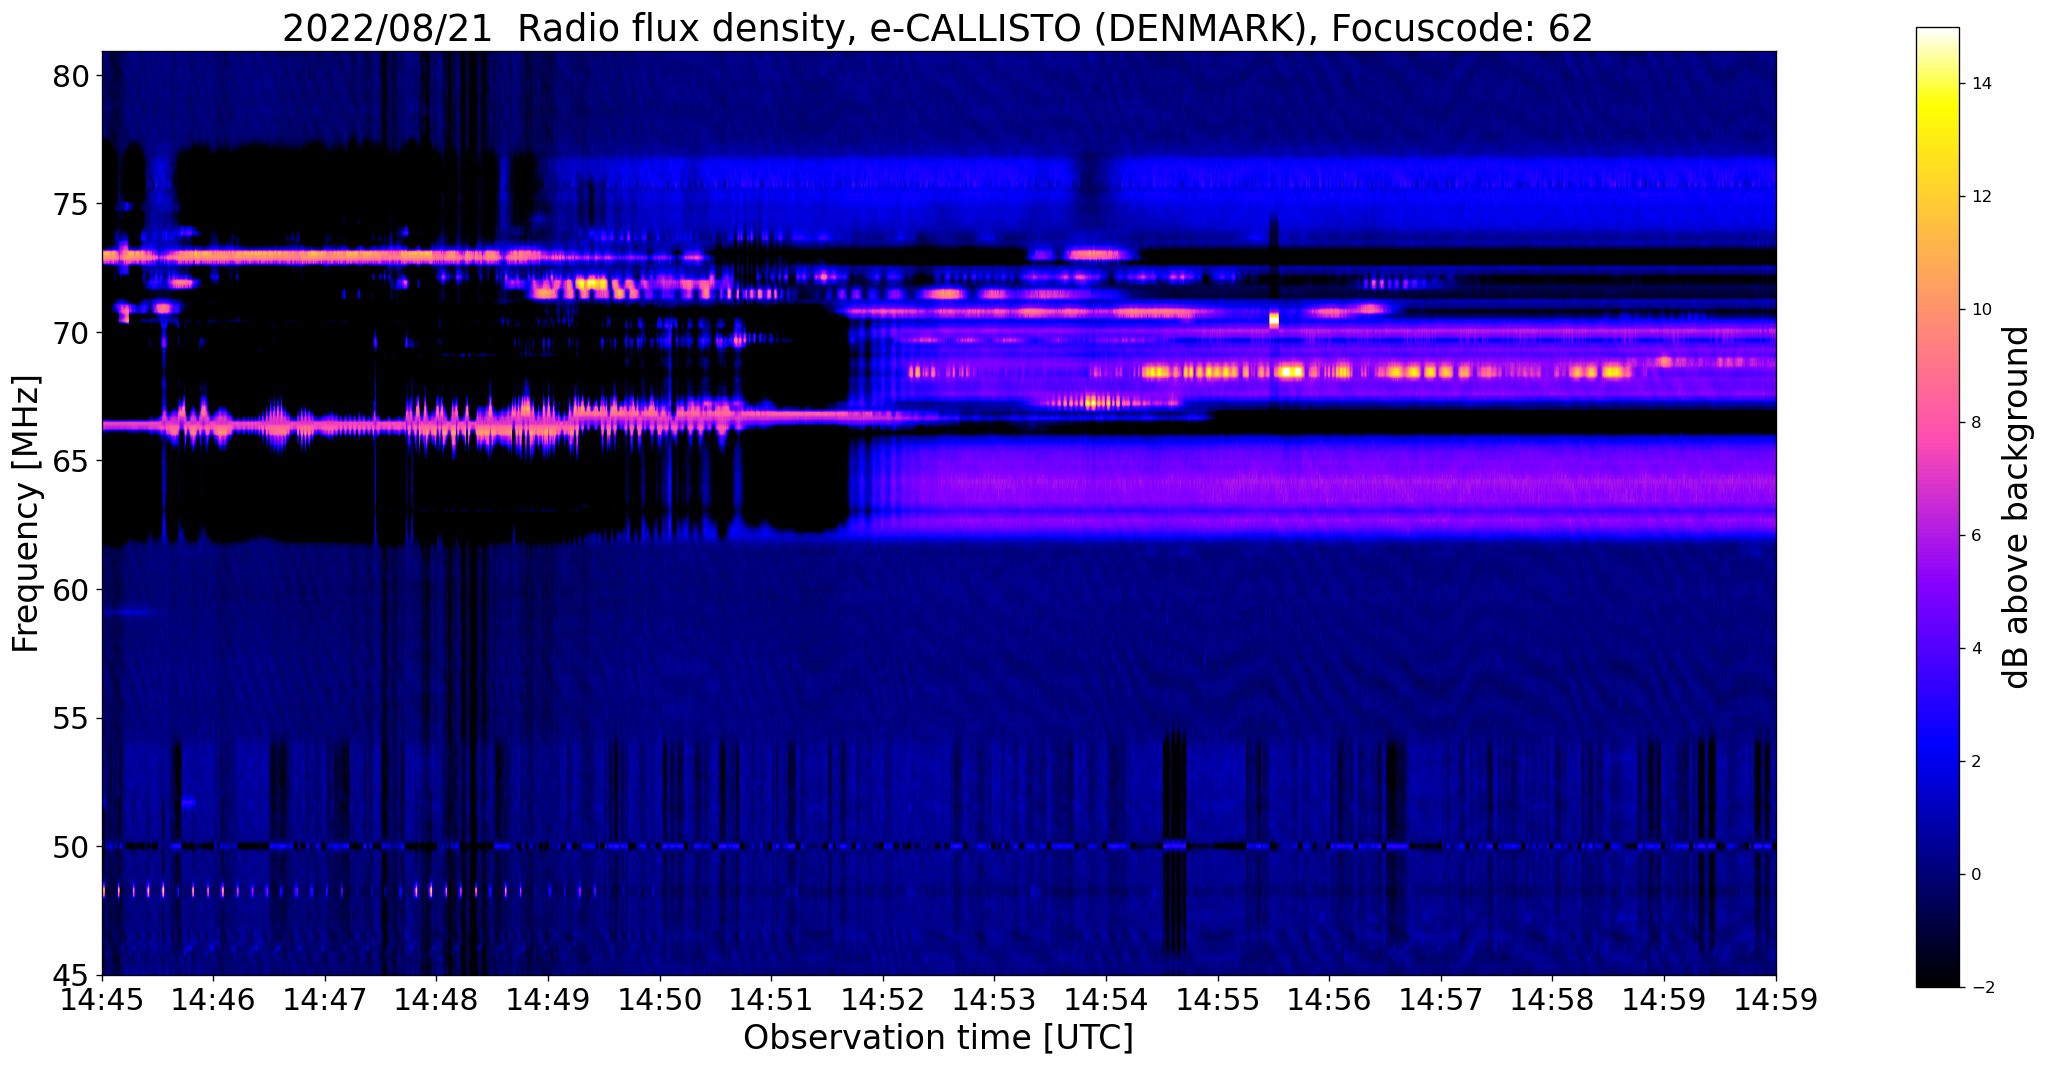Click colorbar tick label 4
Screen dimensions: 2047x1067
point(1974,649)
